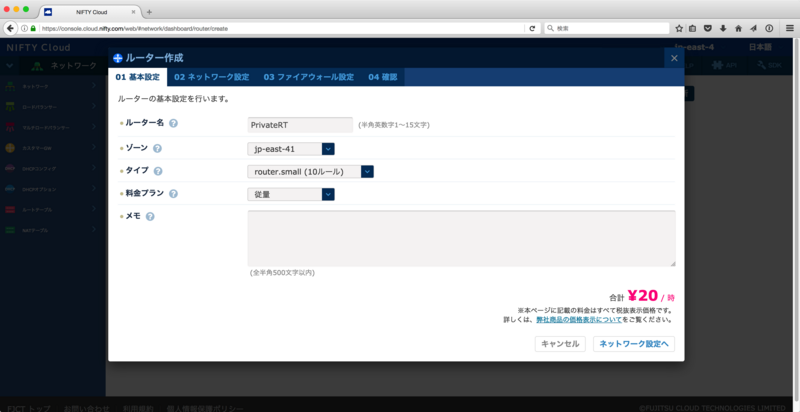The width and height of the screenshot is (800, 412).
Task: Go to the browser home page
Action: (x=738, y=29)
